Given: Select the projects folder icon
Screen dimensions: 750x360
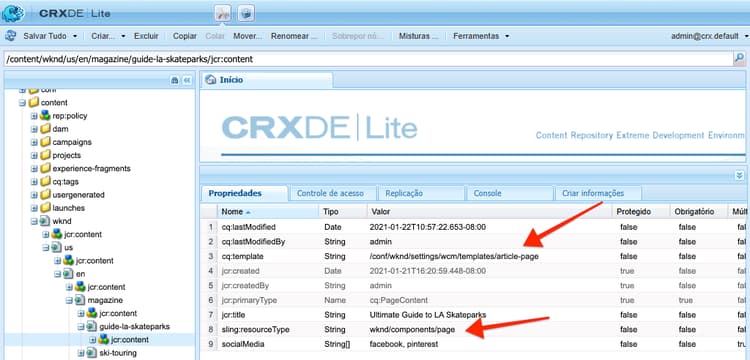Looking at the screenshot, I should (x=45, y=155).
